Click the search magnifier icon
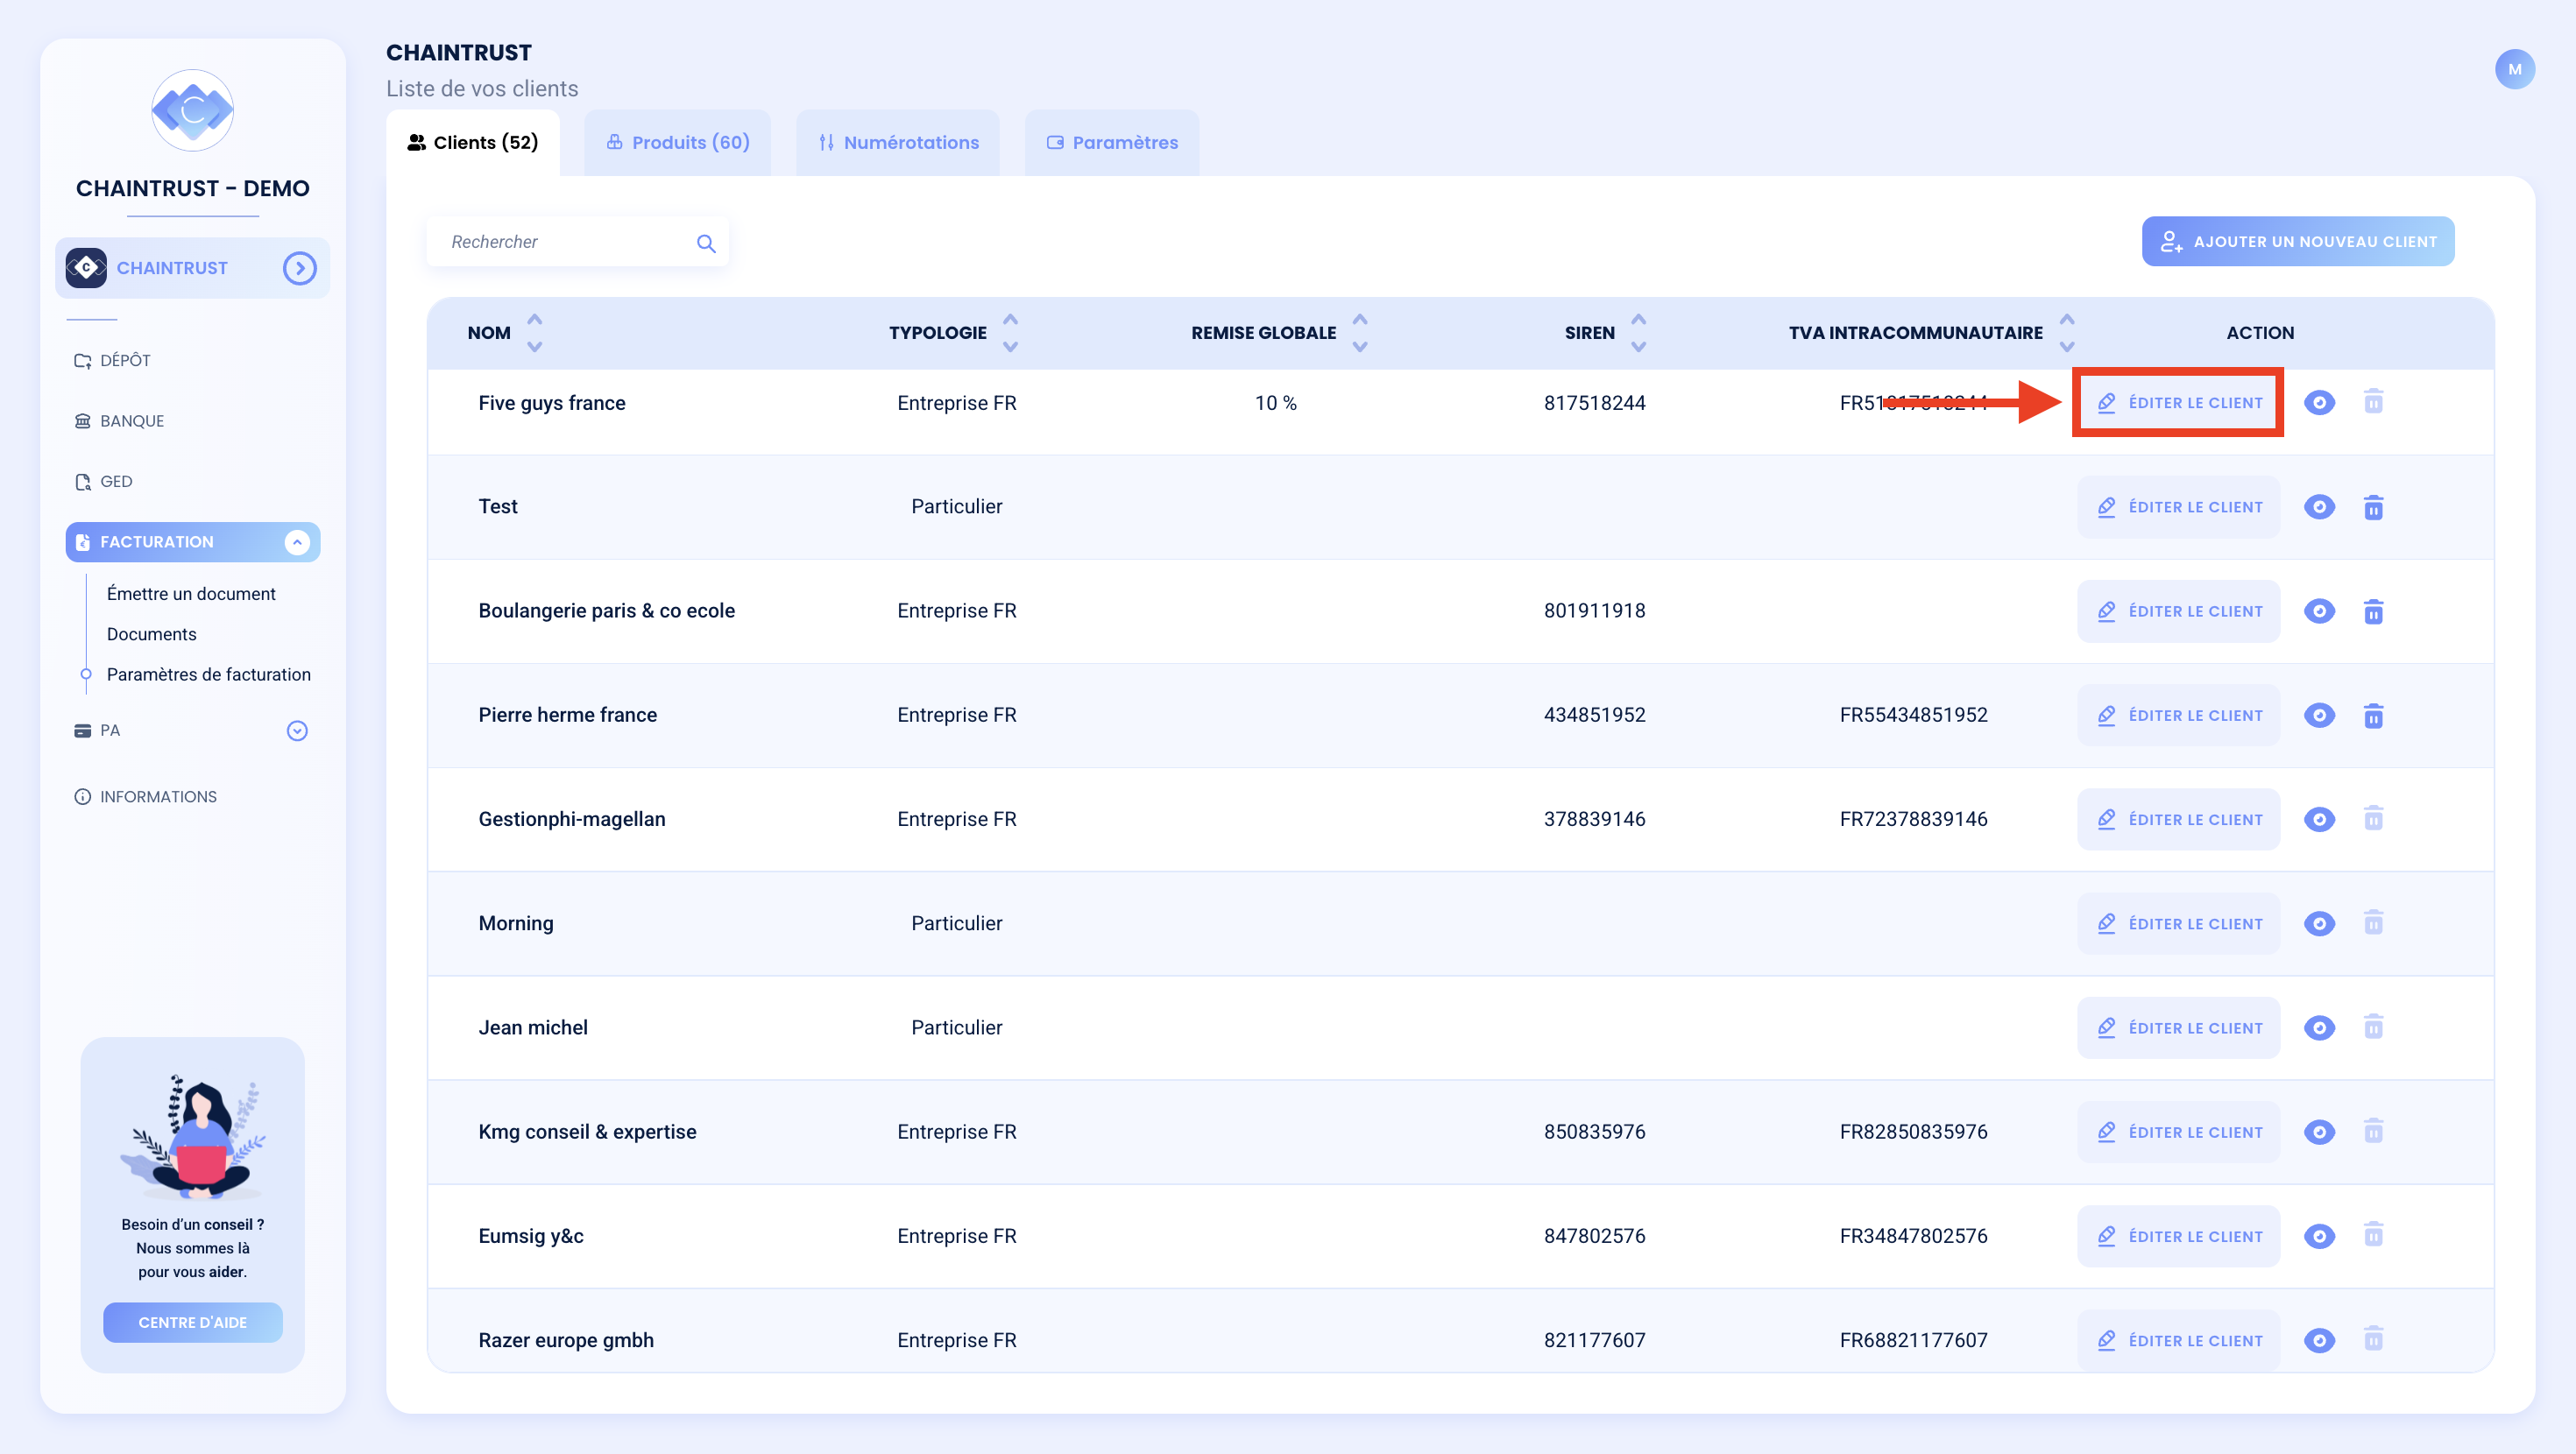Viewport: 2576px width, 1454px height. (x=706, y=243)
